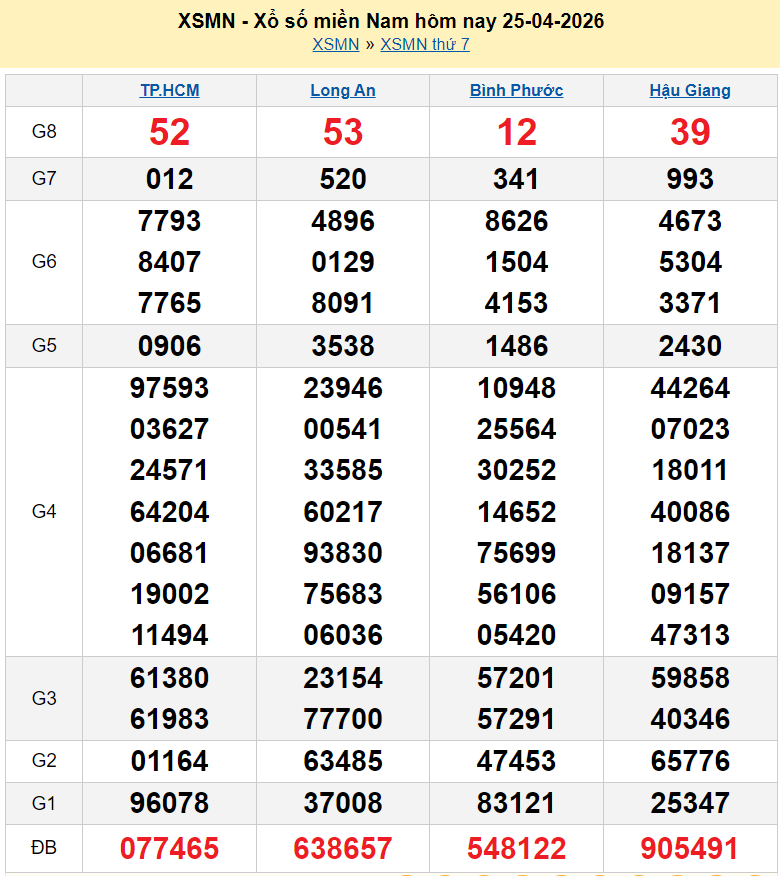Open the 'XSMN thứ 7' link
This screenshot has width=780, height=876.
[425, 44]
